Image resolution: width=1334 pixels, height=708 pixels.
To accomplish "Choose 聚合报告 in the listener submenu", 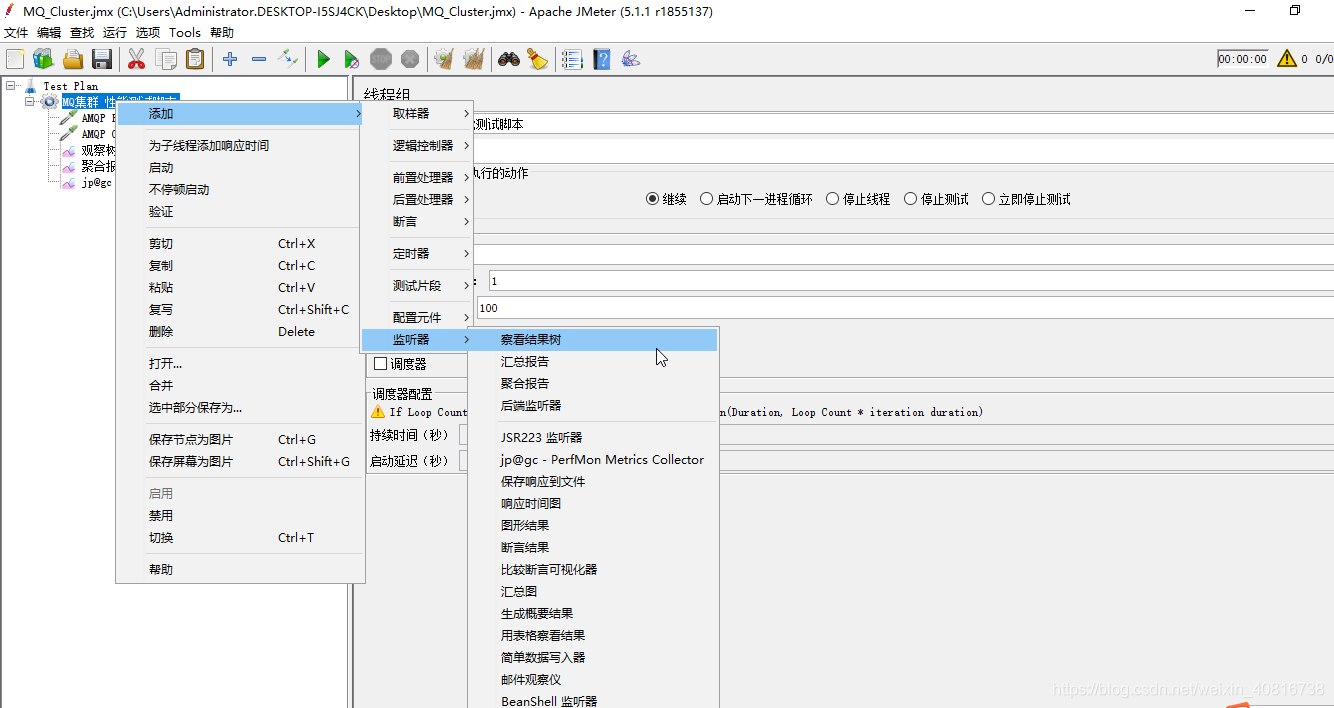I will [x=594, y=384].
